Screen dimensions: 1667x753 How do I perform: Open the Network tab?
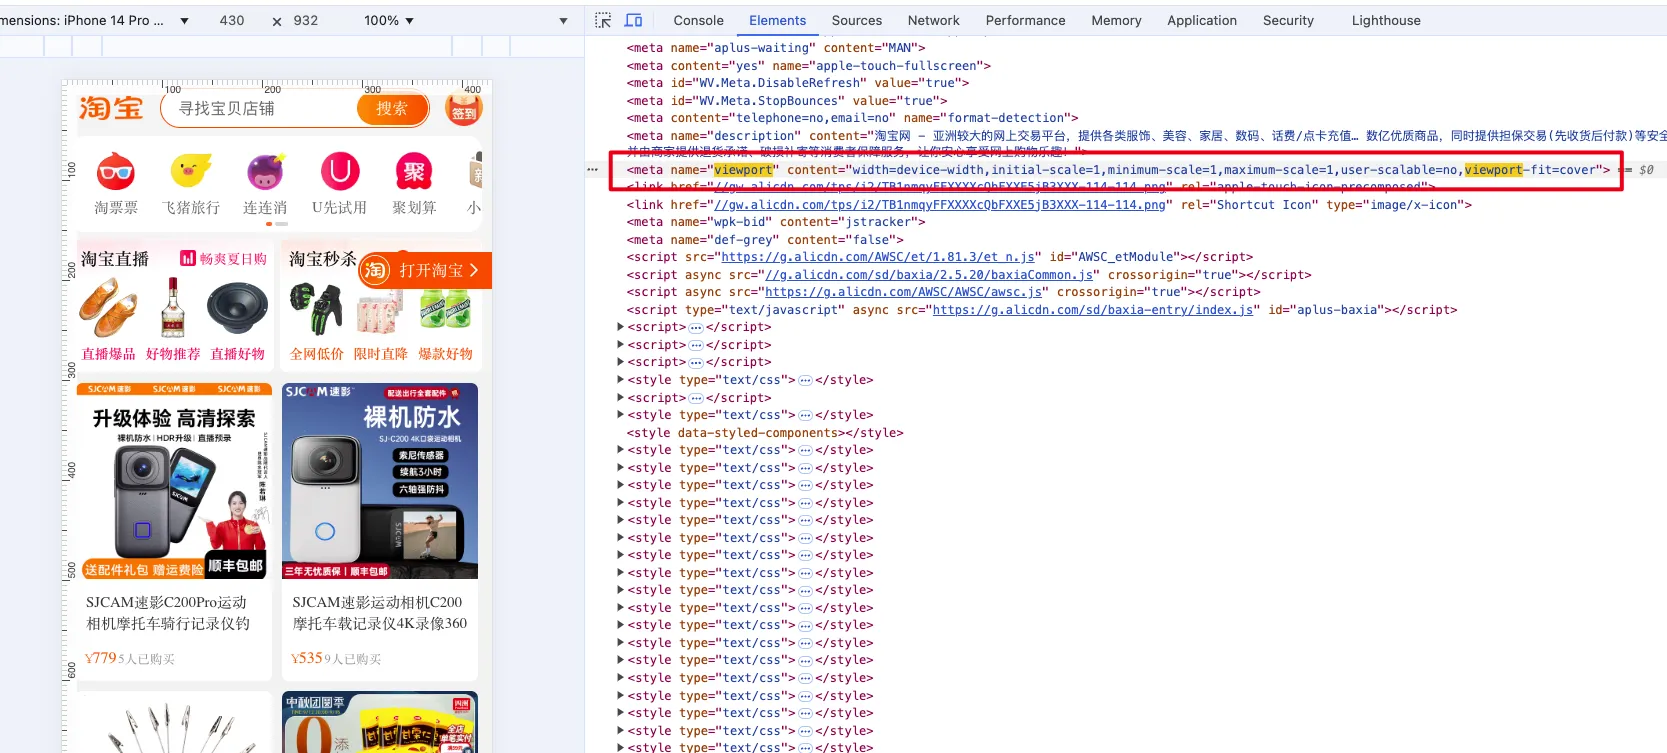pos(933,20)
